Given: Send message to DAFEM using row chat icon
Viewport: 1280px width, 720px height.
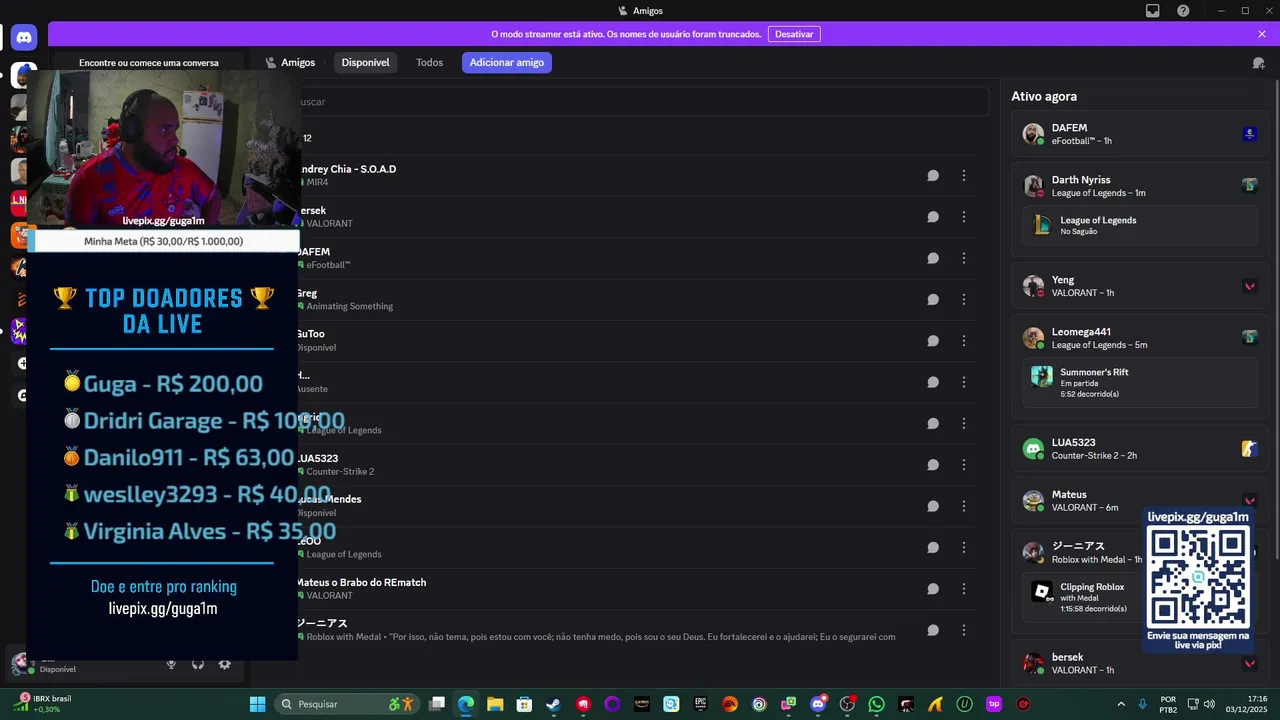Looking at the screenshot, I should point(933,258).
